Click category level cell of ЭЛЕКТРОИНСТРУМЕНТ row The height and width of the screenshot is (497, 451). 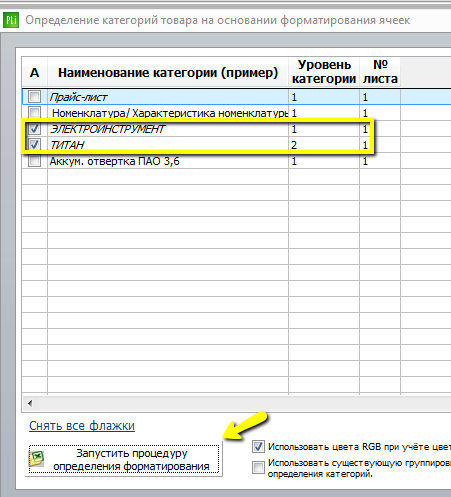pos(324,129)
